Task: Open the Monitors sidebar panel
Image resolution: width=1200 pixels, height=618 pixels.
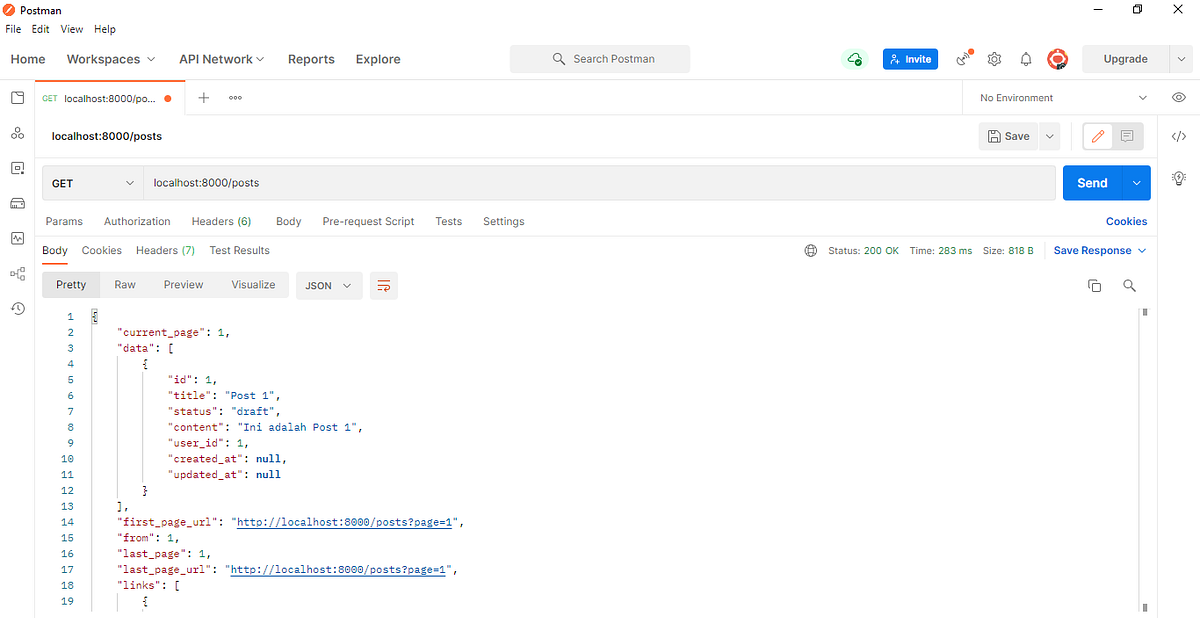Action: coord(17,238)
